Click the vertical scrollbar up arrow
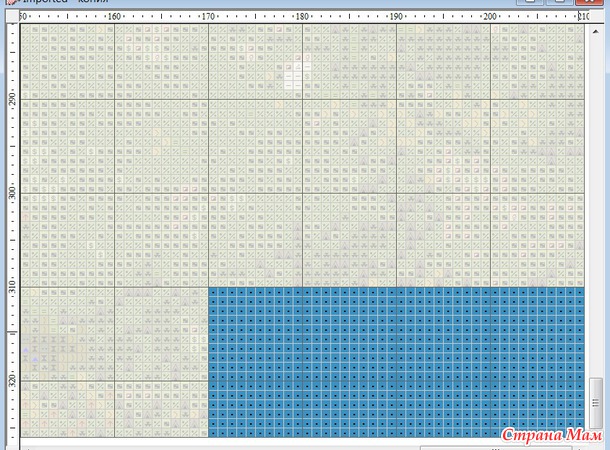The image size is (610, 450). click(x=596, y=32)
